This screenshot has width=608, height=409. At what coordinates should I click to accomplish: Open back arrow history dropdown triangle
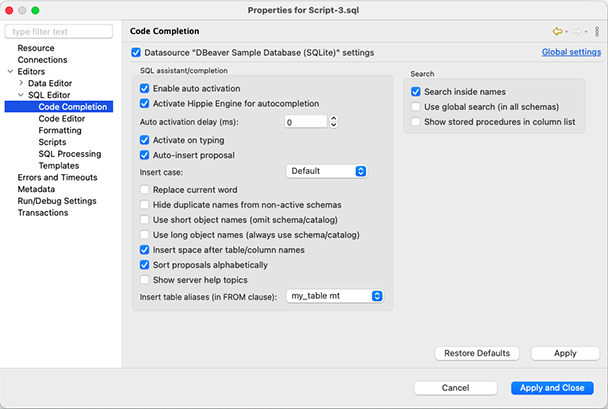click(567, 32)
